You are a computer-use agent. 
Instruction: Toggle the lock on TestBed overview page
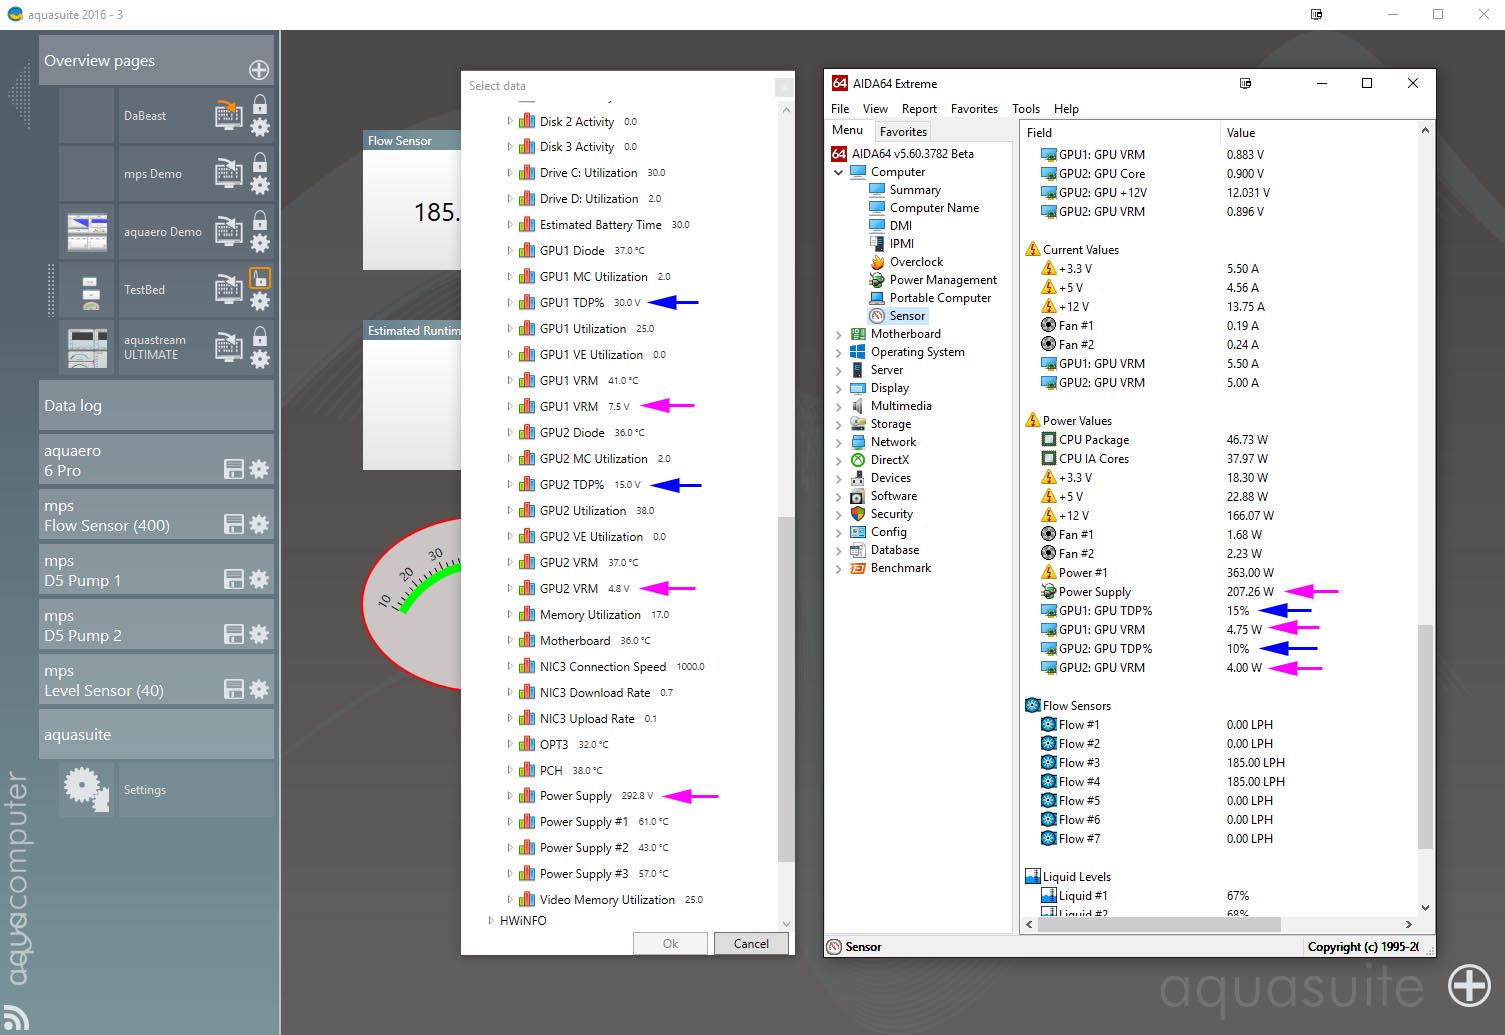click(x=260, y=279)
